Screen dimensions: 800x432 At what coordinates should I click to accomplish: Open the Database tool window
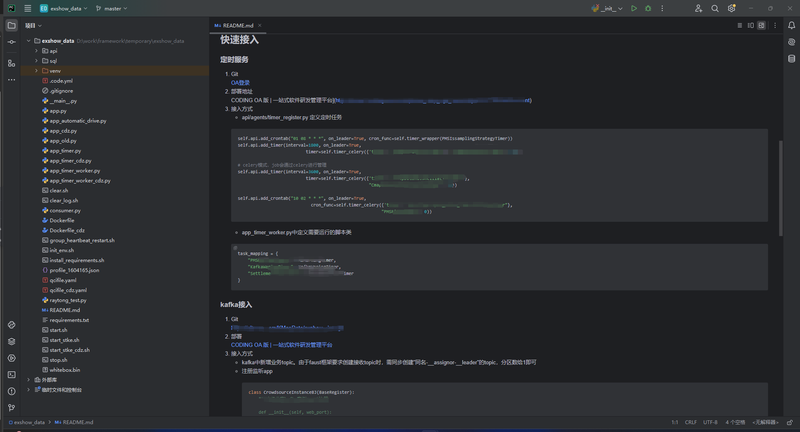pos(791,59)
